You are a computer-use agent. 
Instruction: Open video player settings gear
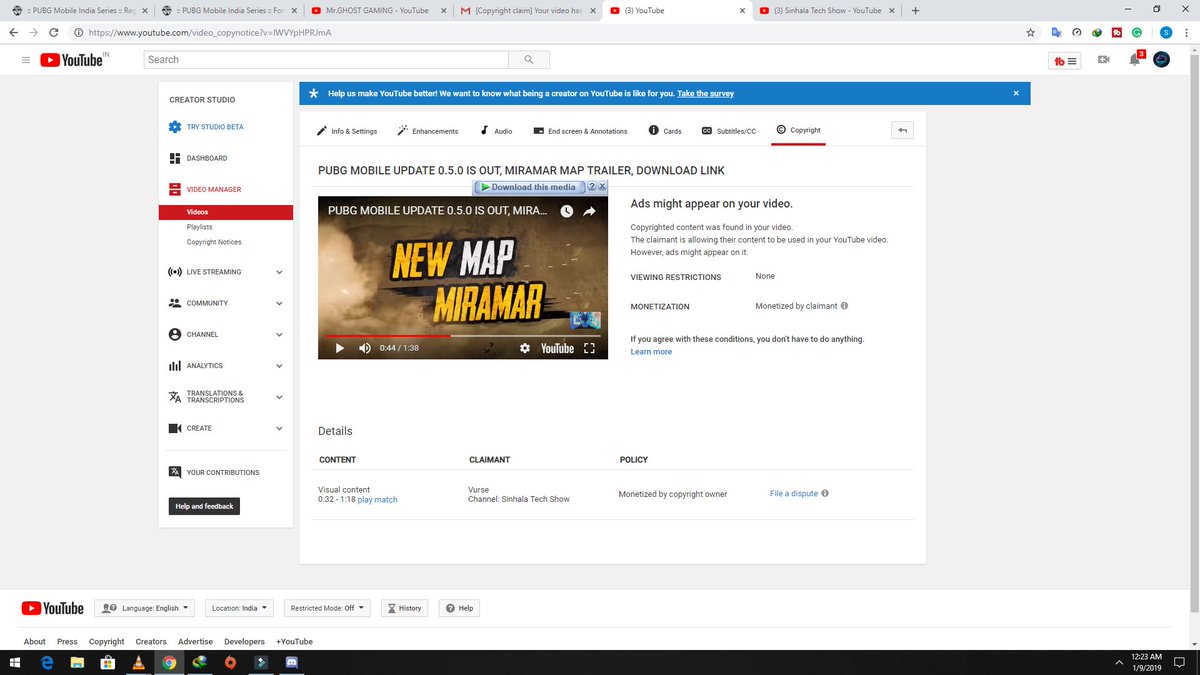pyautogui.click(x=525, y=348)
